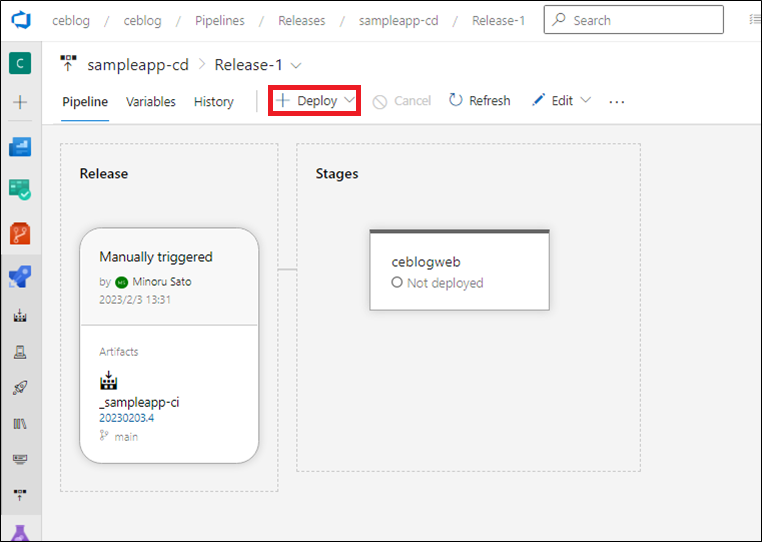Add new item with sidebar plus icon
Screen dimensions: 762x542
click(x=20, y=102)
